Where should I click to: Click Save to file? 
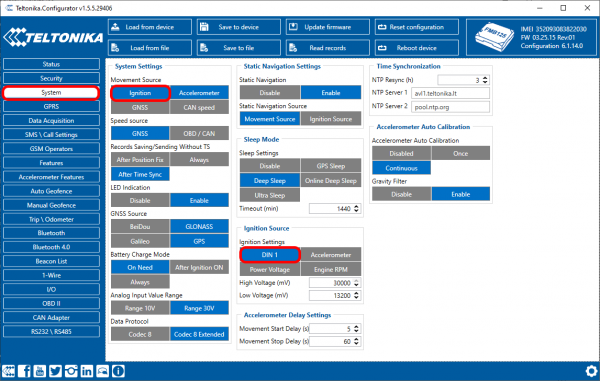[x=239, y=48]
